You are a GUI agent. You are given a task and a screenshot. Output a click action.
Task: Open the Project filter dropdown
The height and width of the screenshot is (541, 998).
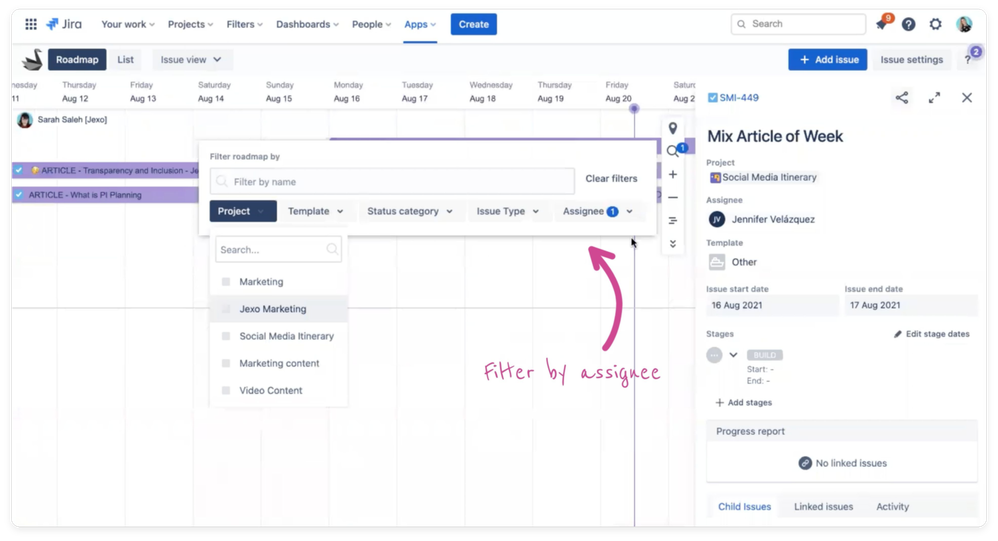pos(243,211)
